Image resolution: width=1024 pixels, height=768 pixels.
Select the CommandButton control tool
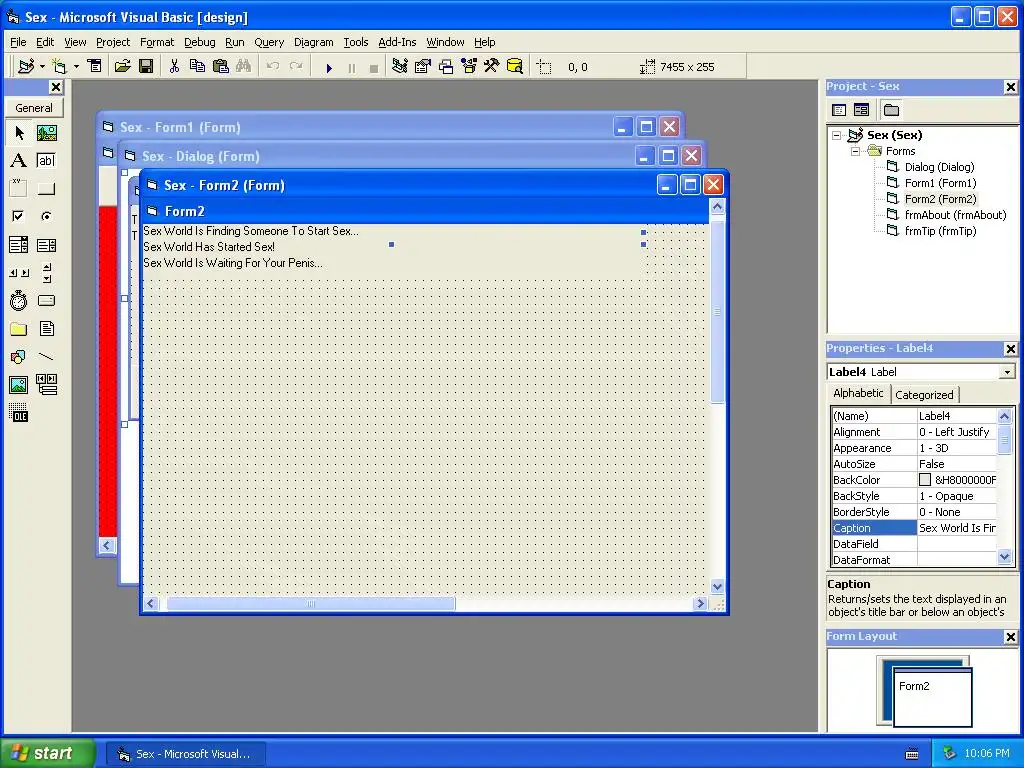pyautogui.click(x=46, y=189)
